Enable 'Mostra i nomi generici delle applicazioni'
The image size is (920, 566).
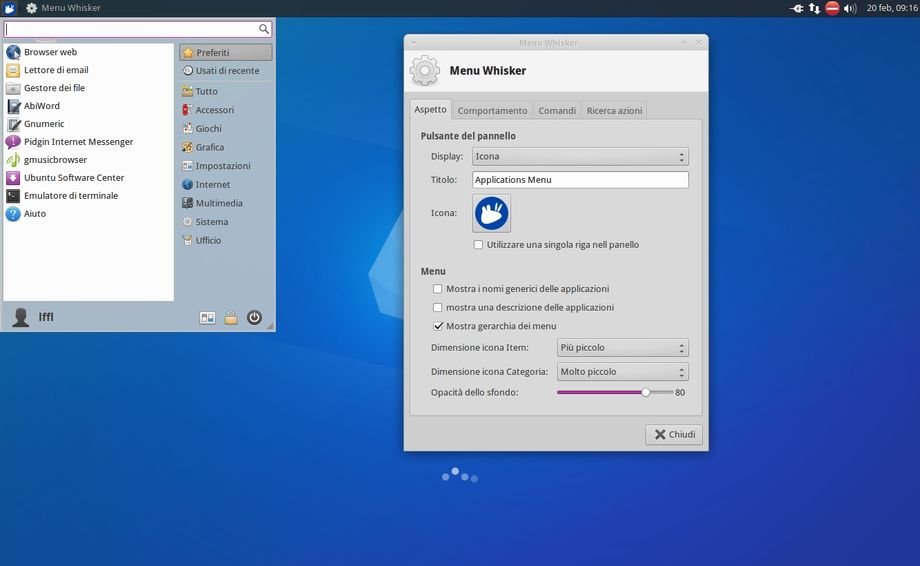click(437, 289)
